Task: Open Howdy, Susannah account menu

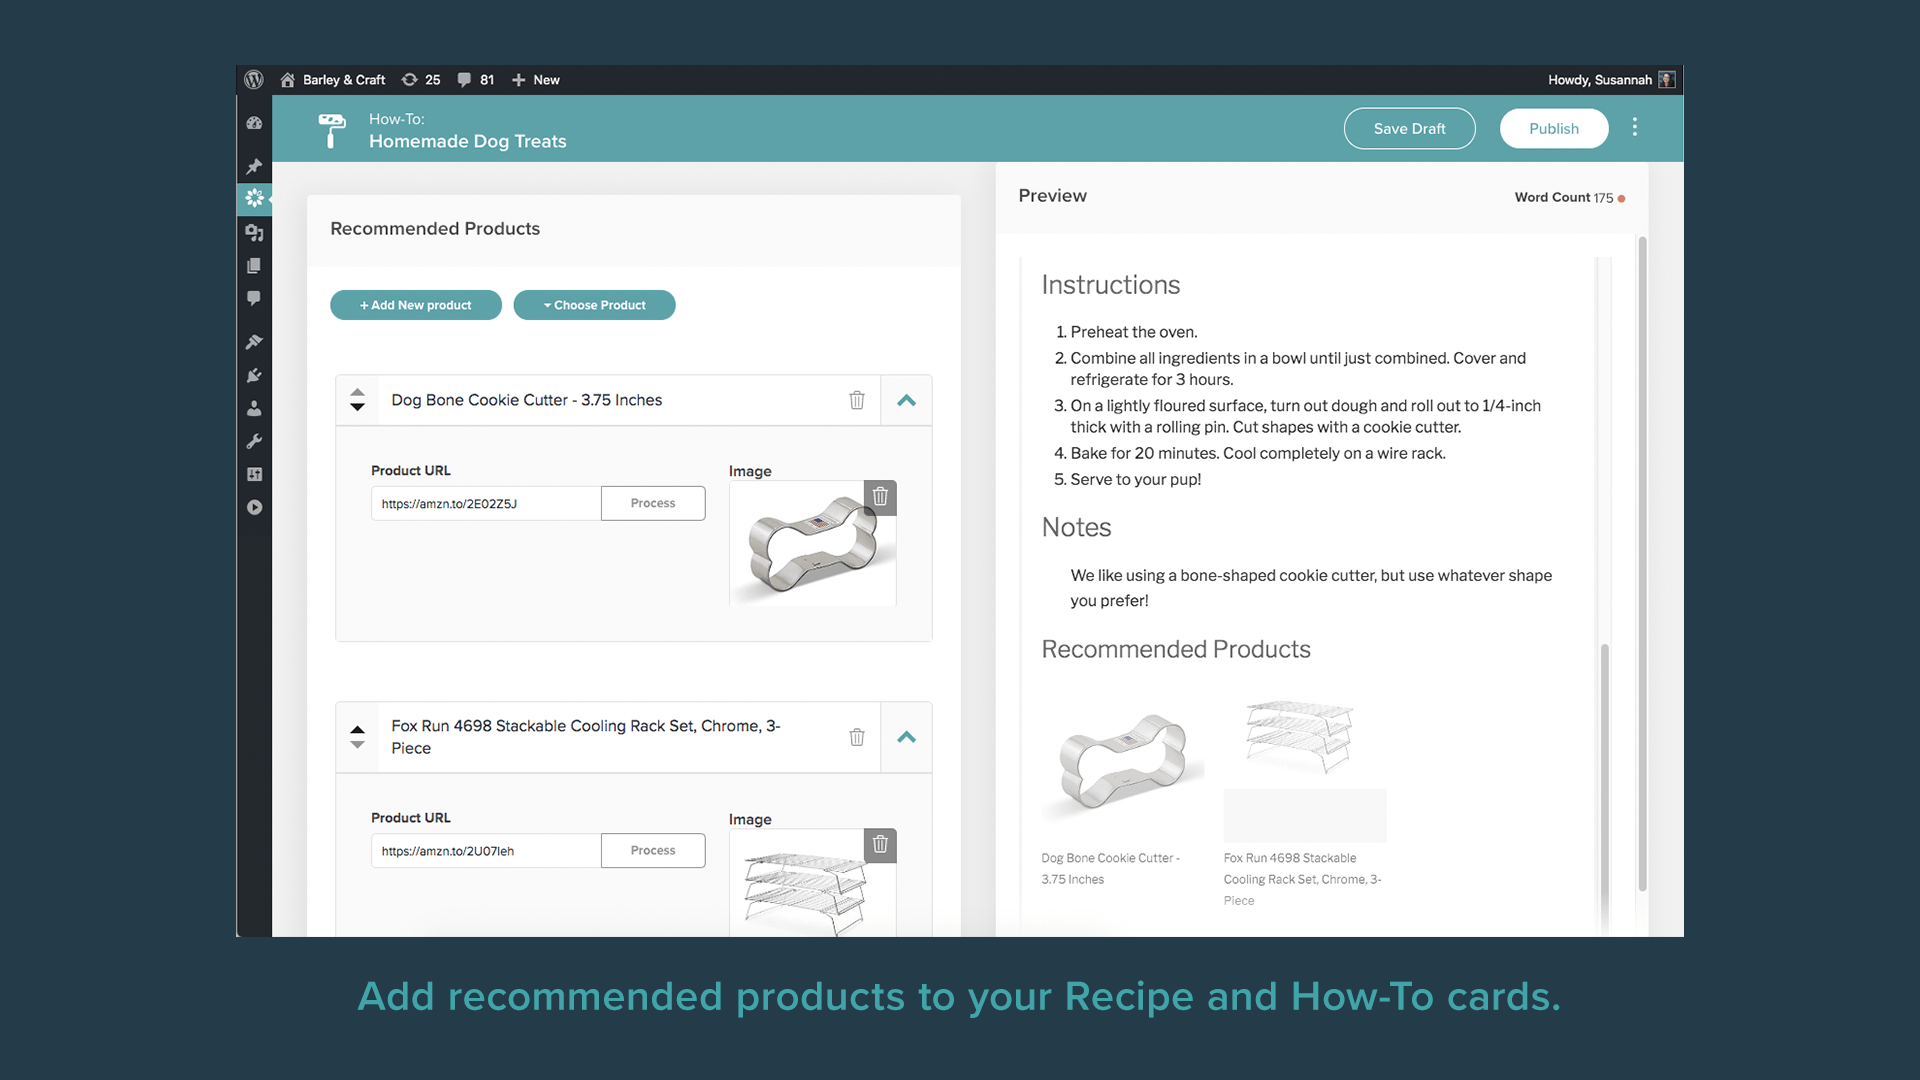Action: (1611, 80)
